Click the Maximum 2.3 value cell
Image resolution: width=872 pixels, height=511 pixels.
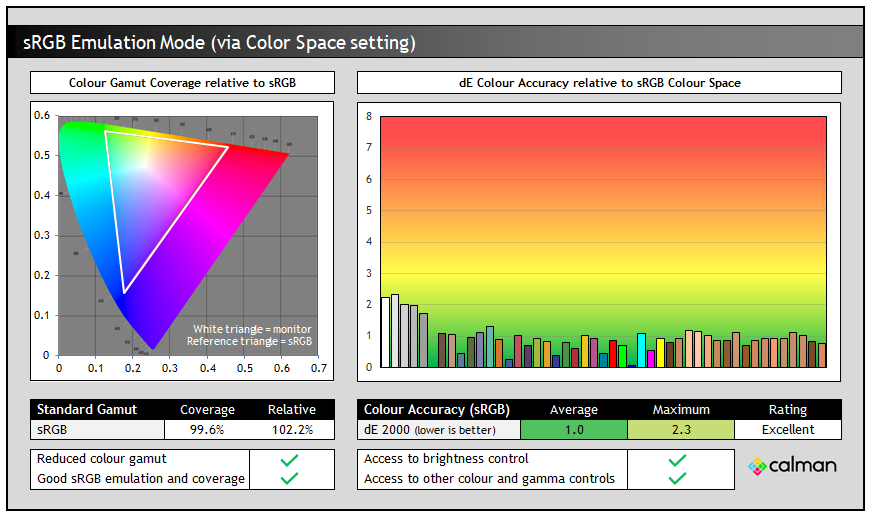pyautogui.click(x=680, y=429)
